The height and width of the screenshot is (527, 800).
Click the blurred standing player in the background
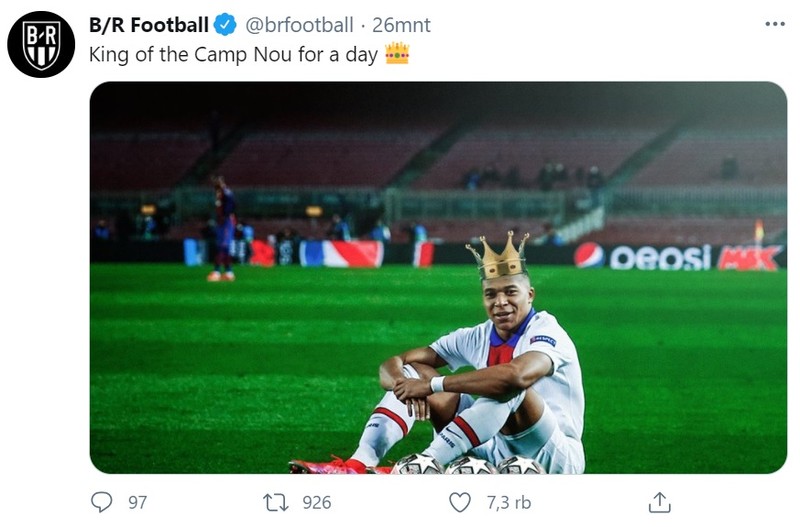224,228
